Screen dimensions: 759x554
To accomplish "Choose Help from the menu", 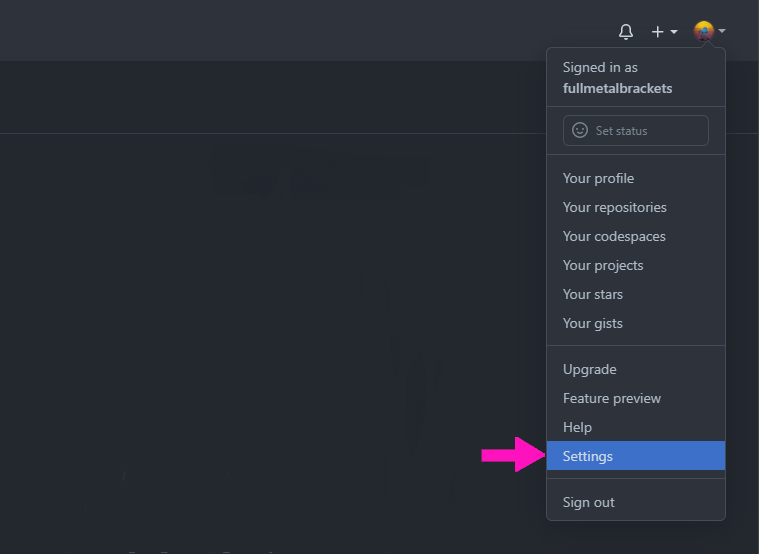I will point(636,427).
